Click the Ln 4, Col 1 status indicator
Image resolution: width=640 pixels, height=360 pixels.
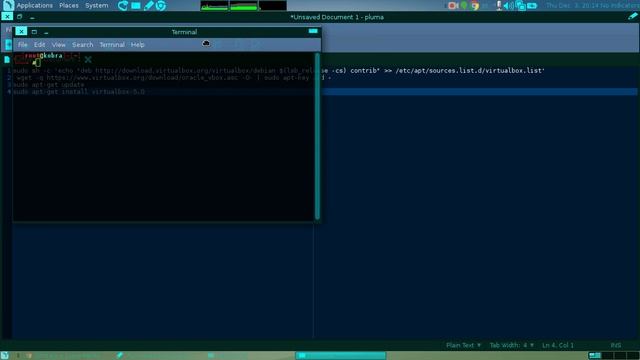point(558,345)
